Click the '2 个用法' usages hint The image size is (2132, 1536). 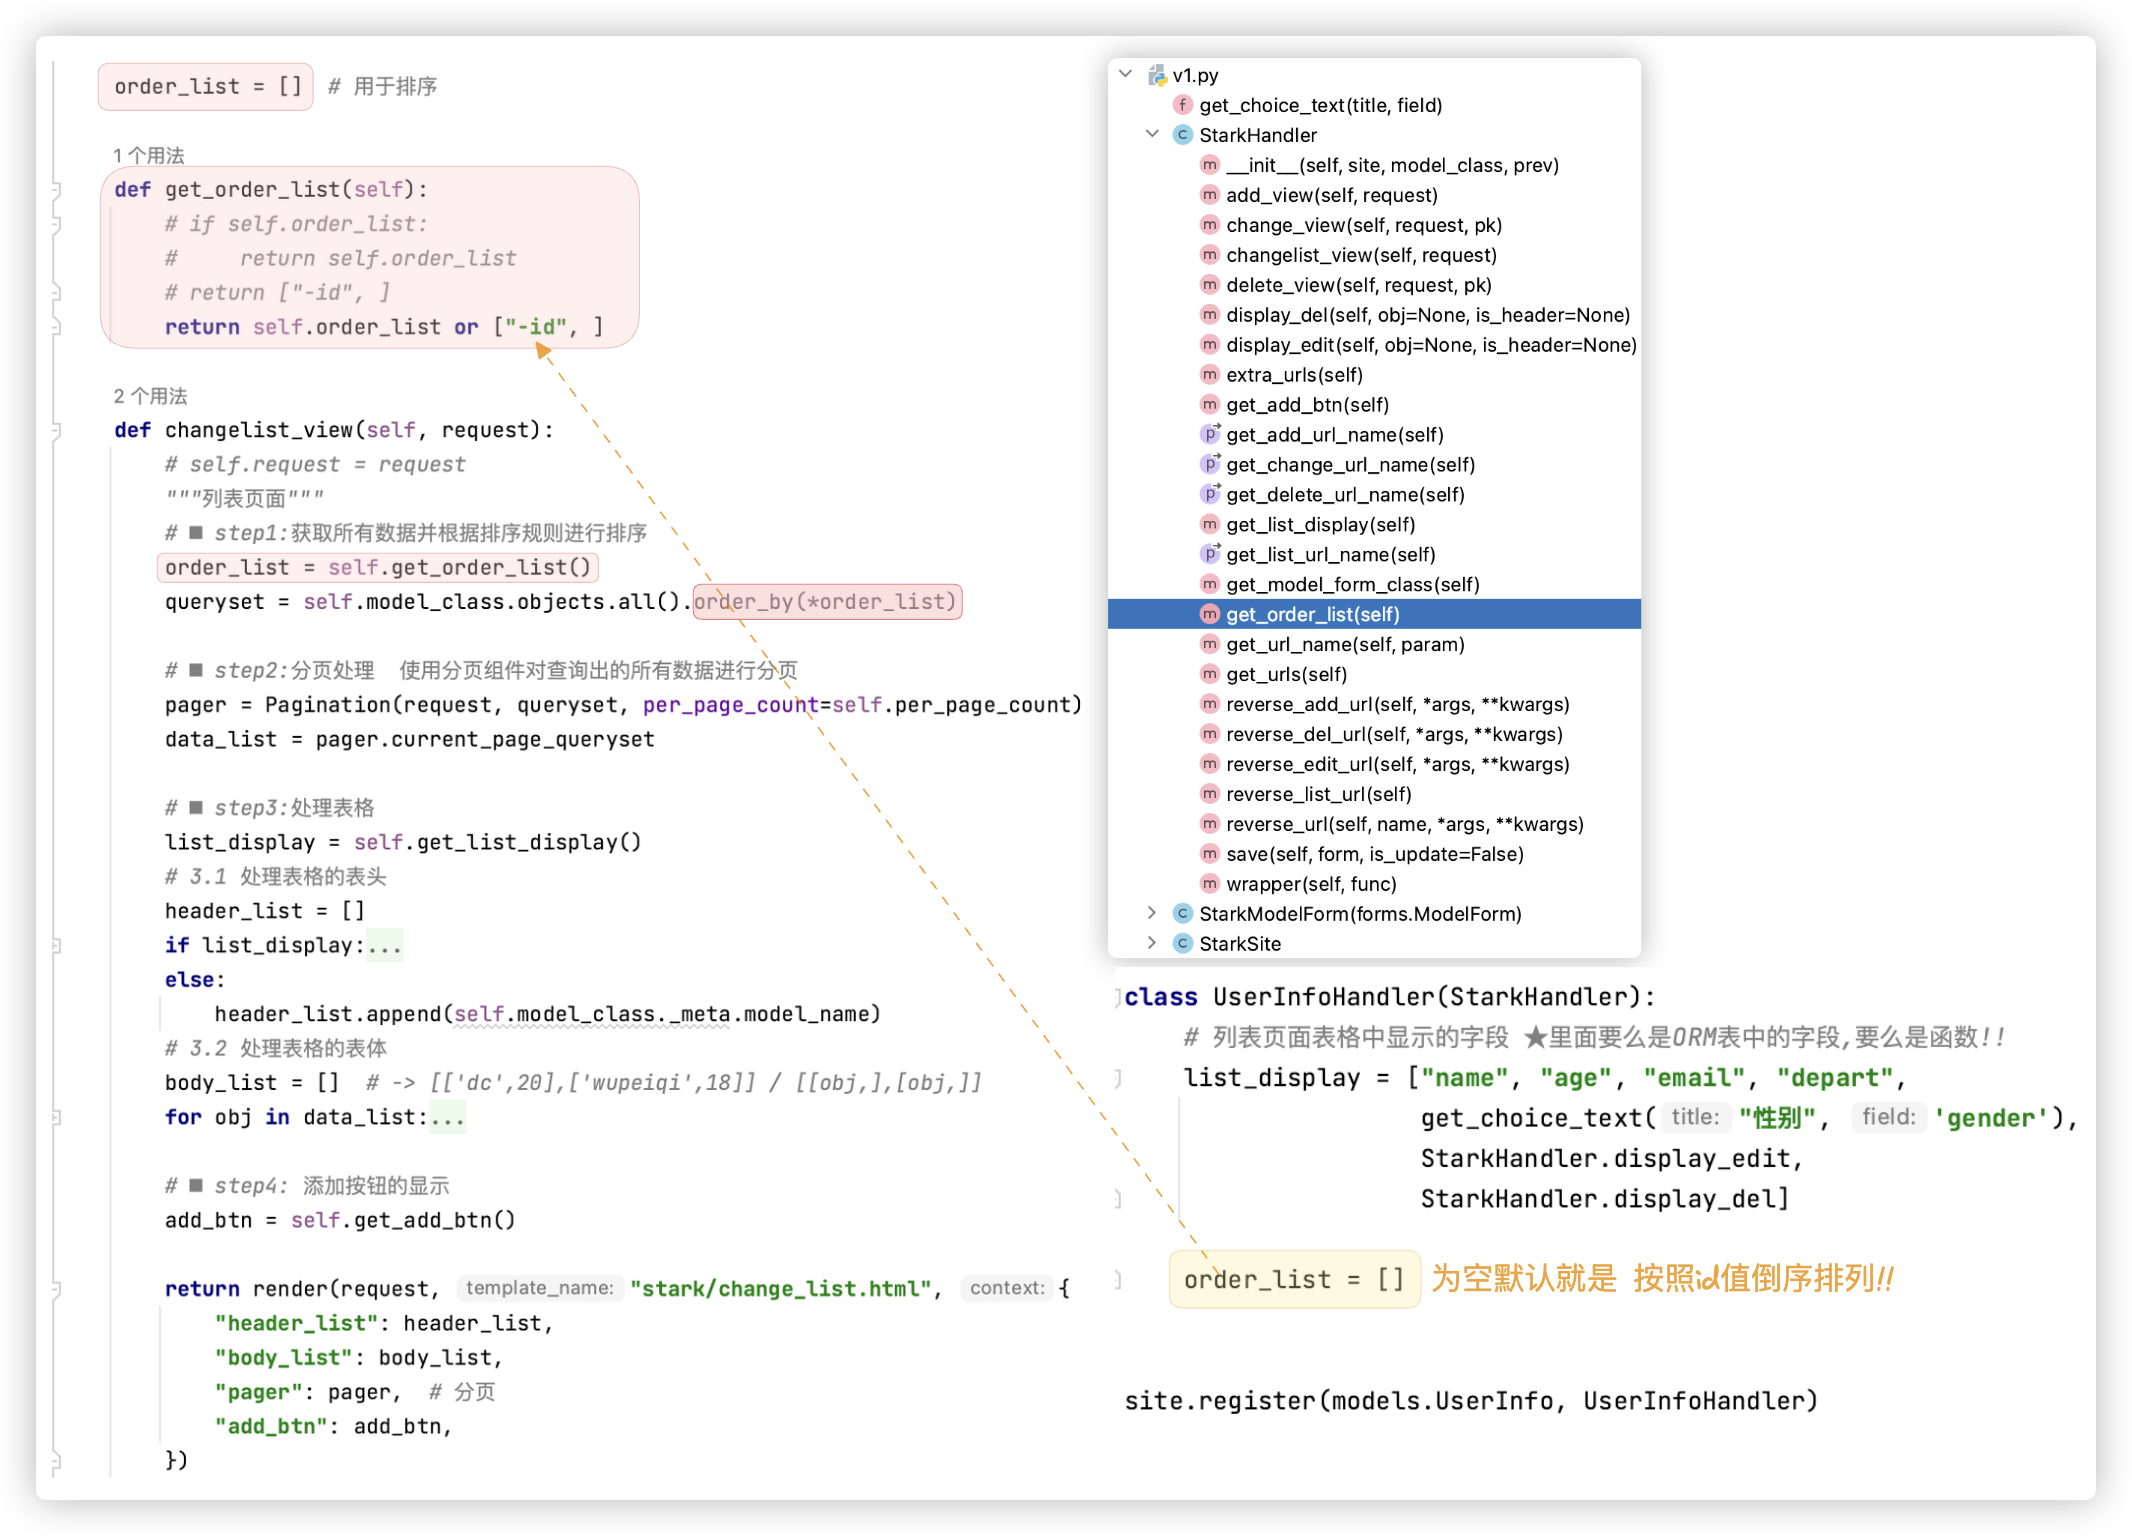[150, 396]
